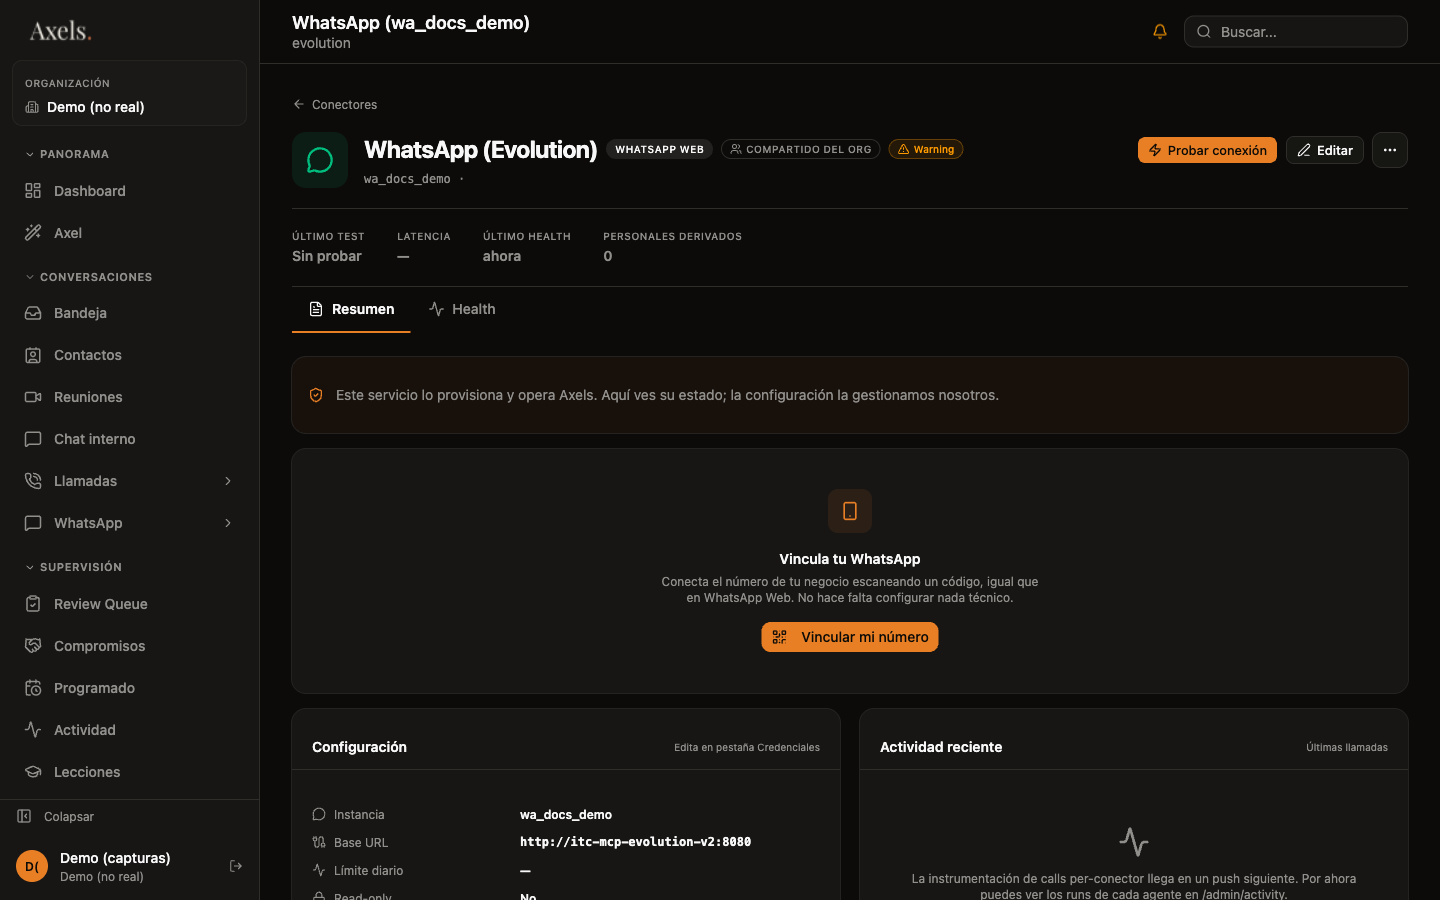Click the Chat interno icon
Screen dimensions: 1440x900
pyautogui.click(x=33, y=439)
